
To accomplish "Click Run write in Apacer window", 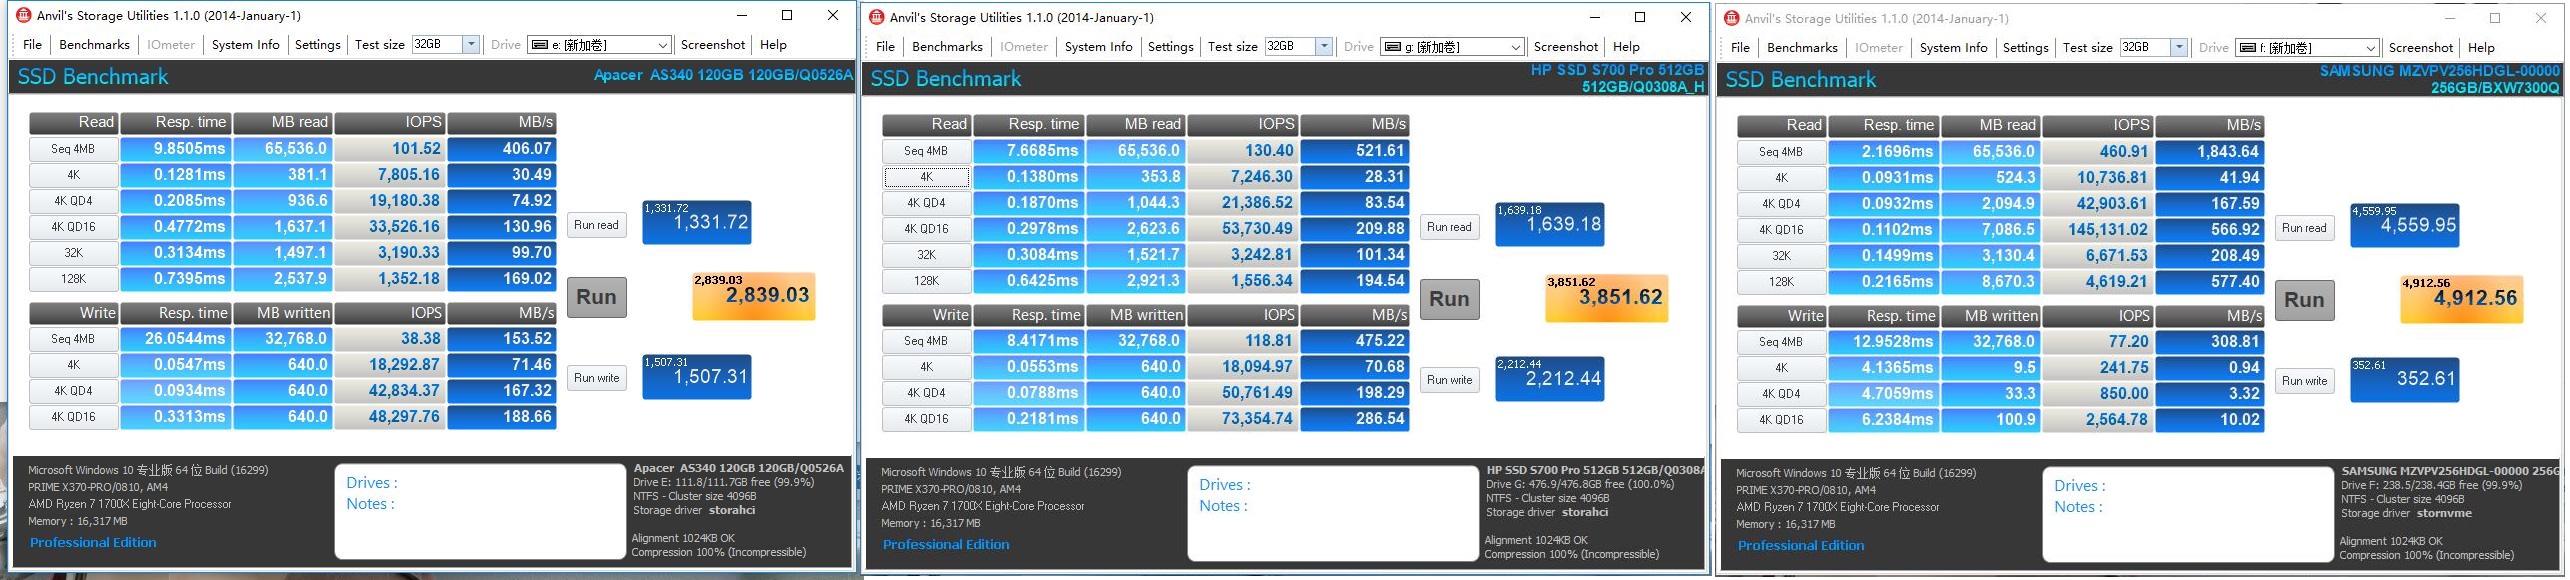I will click(x=596, y=378).
